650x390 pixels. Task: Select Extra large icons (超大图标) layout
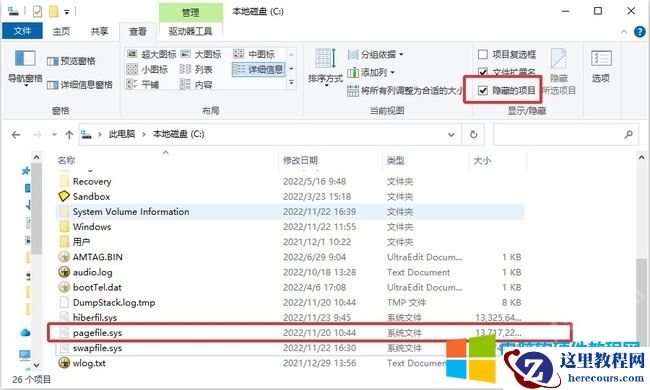coord(151,54)
